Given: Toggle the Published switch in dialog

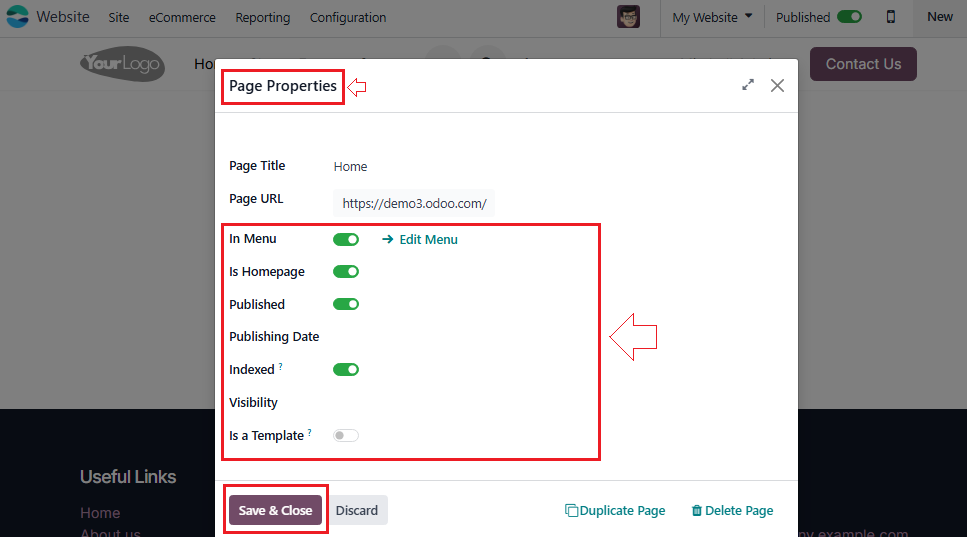Looking at the screenshot, I should [346, 305].
